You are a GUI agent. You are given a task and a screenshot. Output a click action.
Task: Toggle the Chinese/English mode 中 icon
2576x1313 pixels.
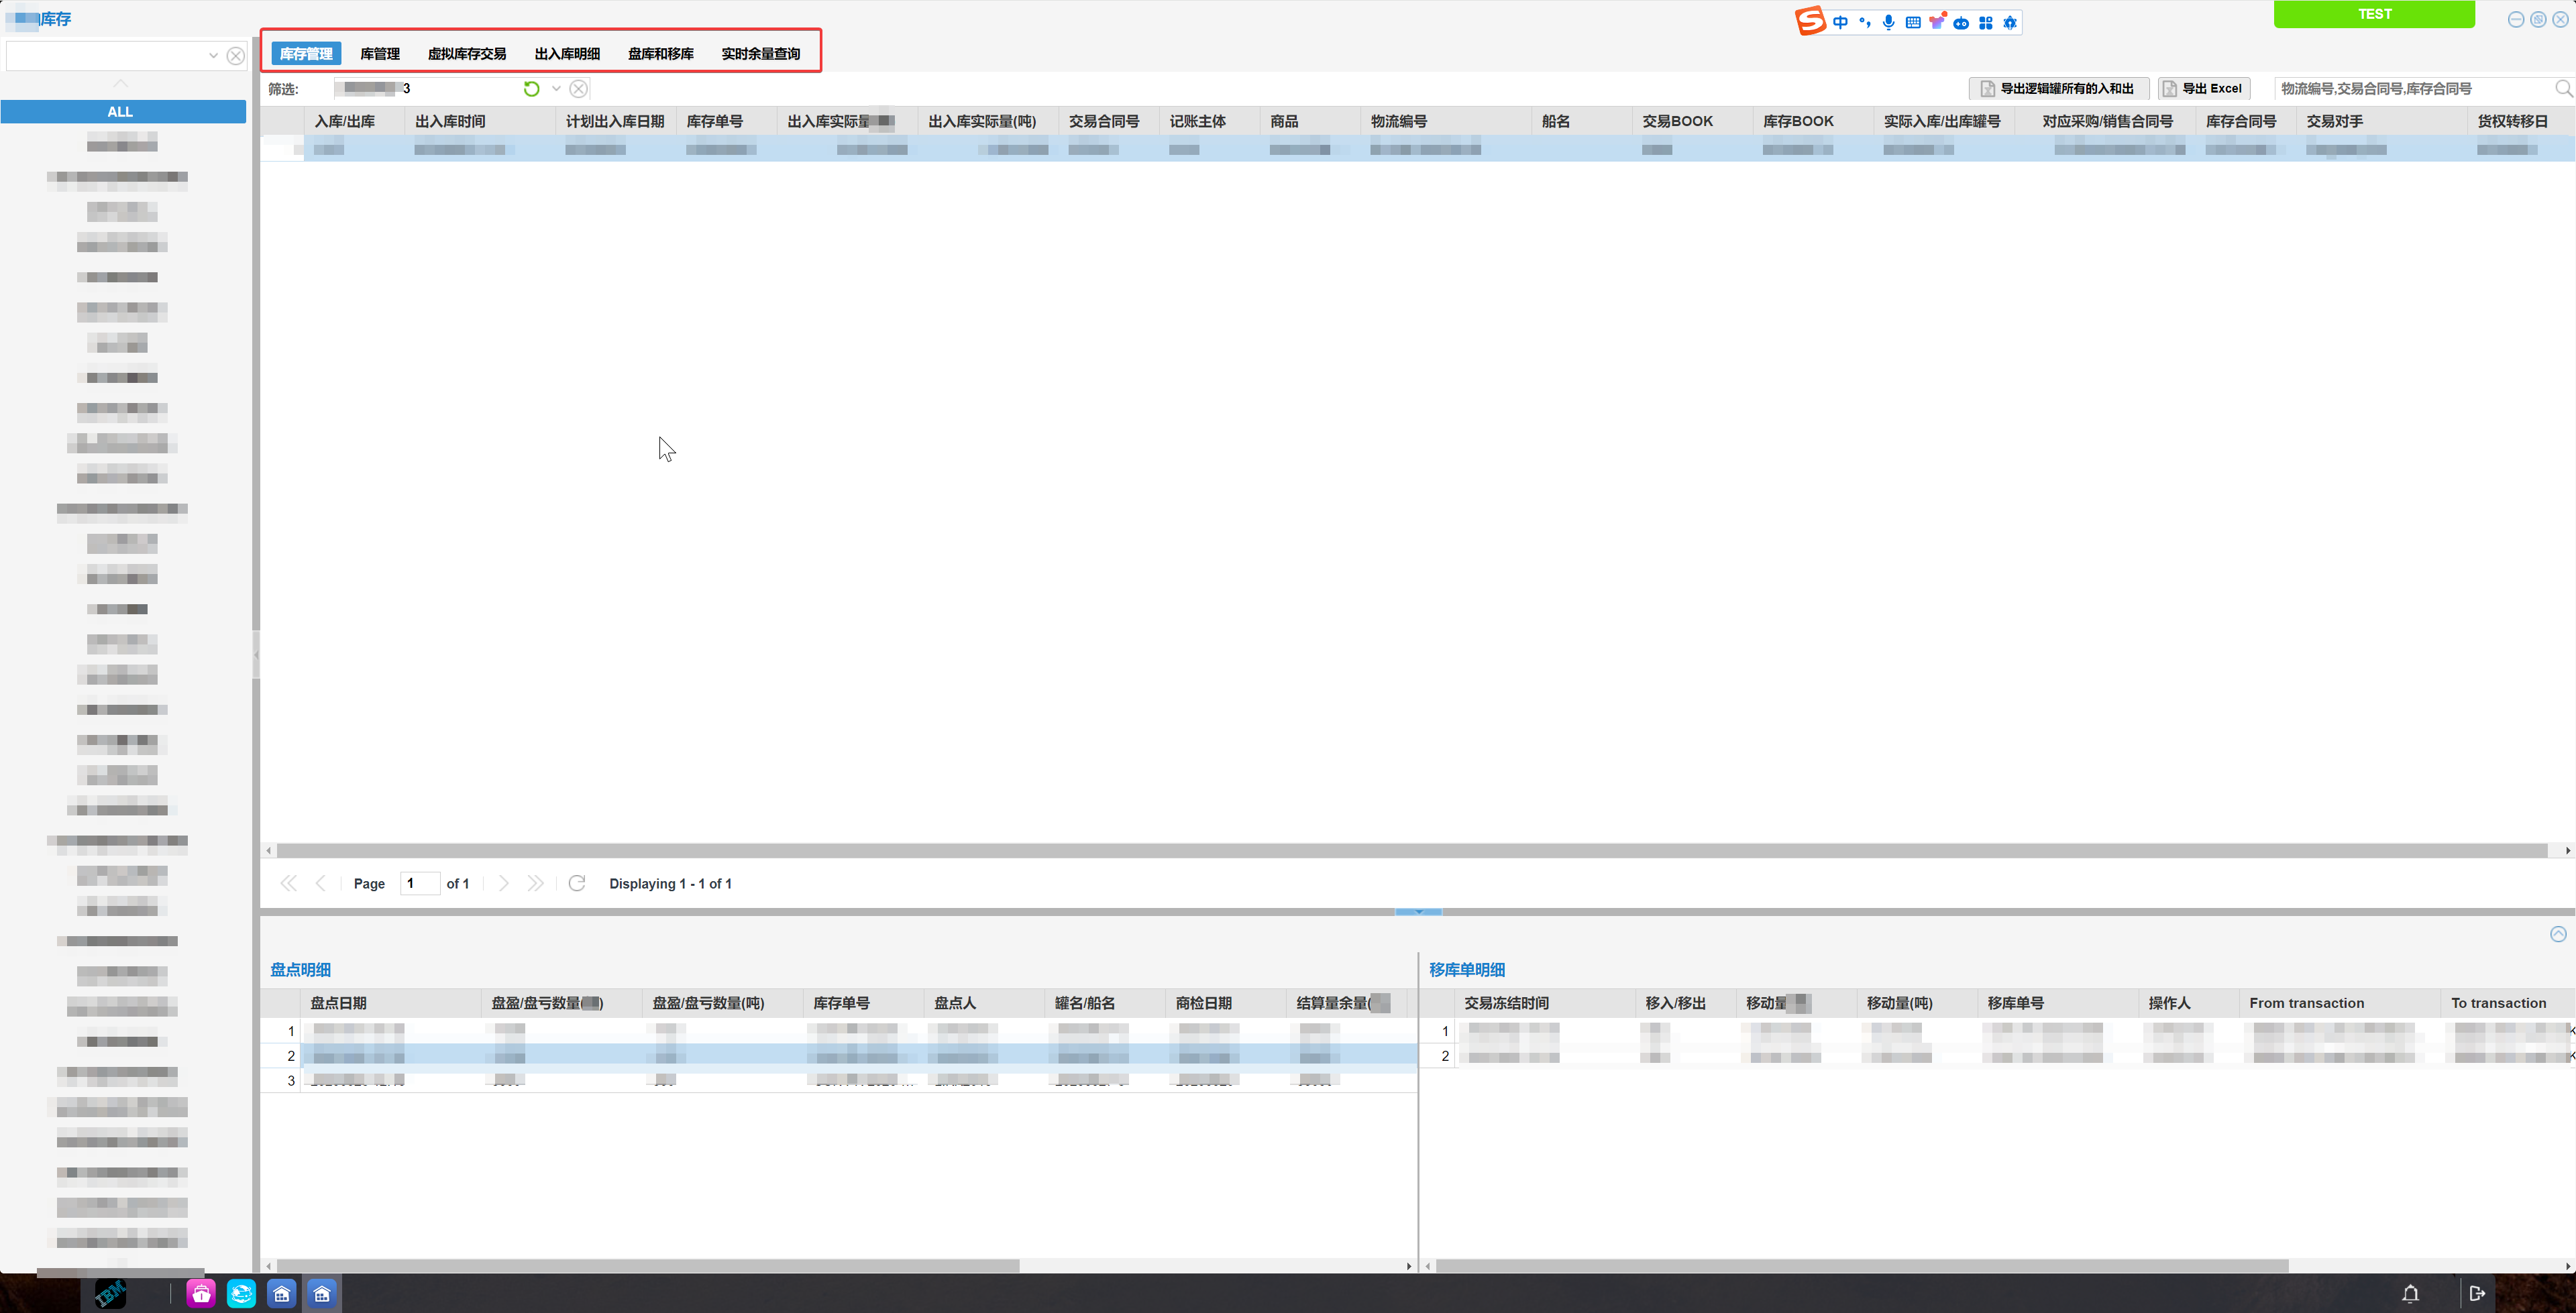point(1840,22)
